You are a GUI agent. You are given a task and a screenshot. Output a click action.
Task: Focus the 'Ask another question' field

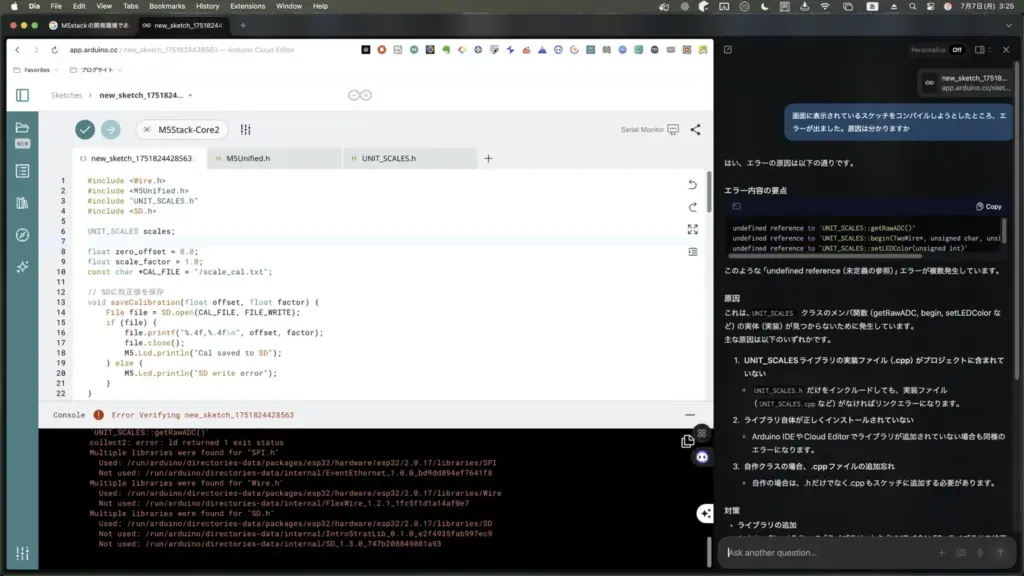[827, 552]
